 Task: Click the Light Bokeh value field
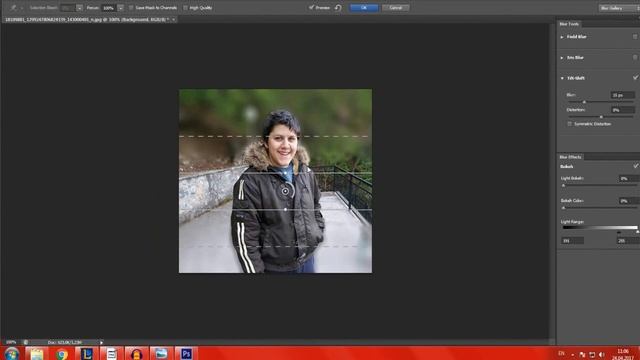[x=629, y=179]
